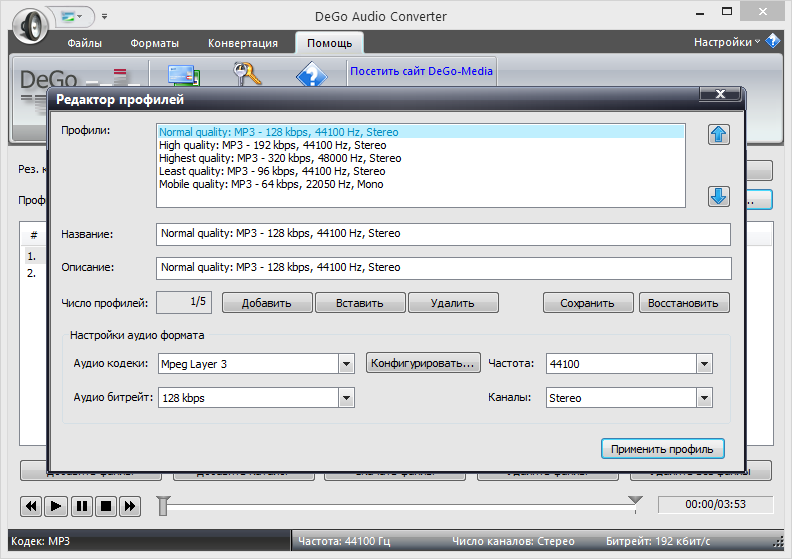Select Least quality 96 kbps profile
Image resolution: width=792 pixels, height=559 pixels.
[421, 171]
